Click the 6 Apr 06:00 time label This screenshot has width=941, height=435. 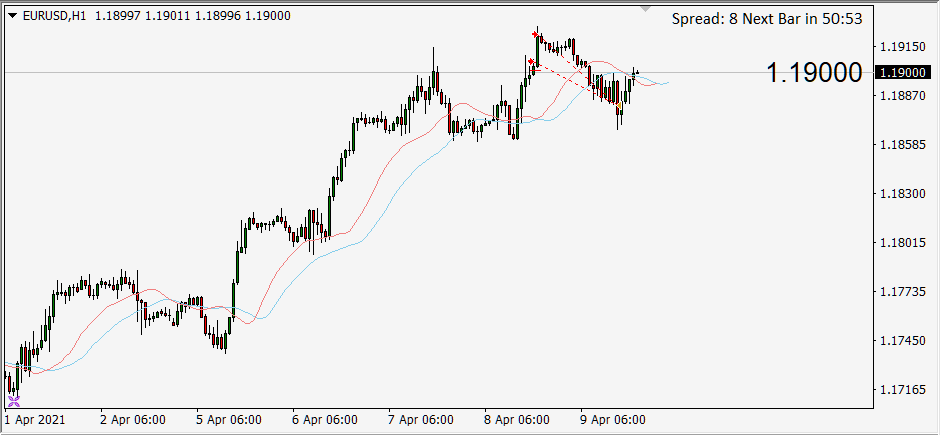point(325,419)
